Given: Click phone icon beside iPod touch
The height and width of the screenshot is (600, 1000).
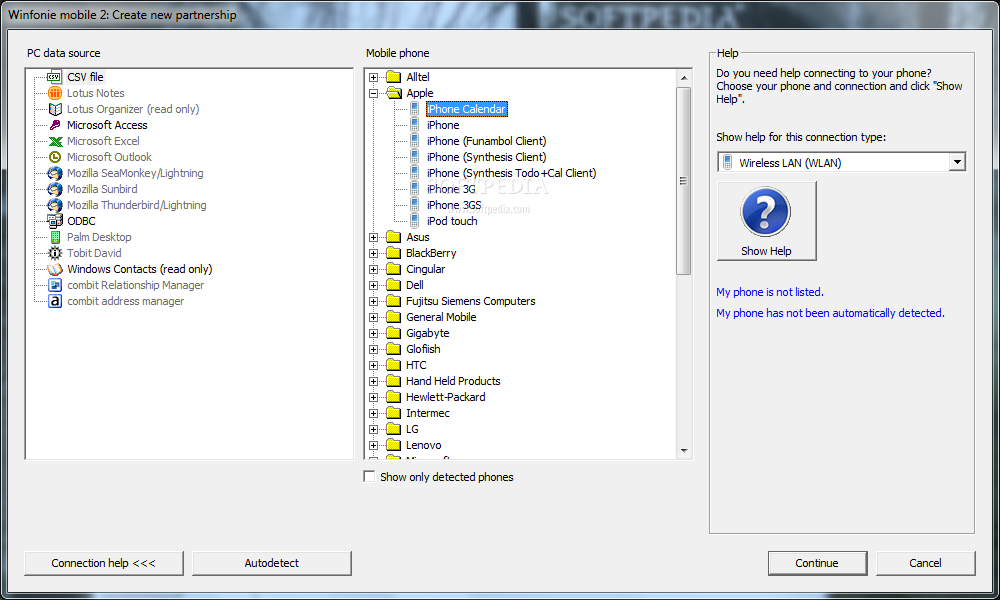Looking at the screenshot, I should (x=415, y=221).
